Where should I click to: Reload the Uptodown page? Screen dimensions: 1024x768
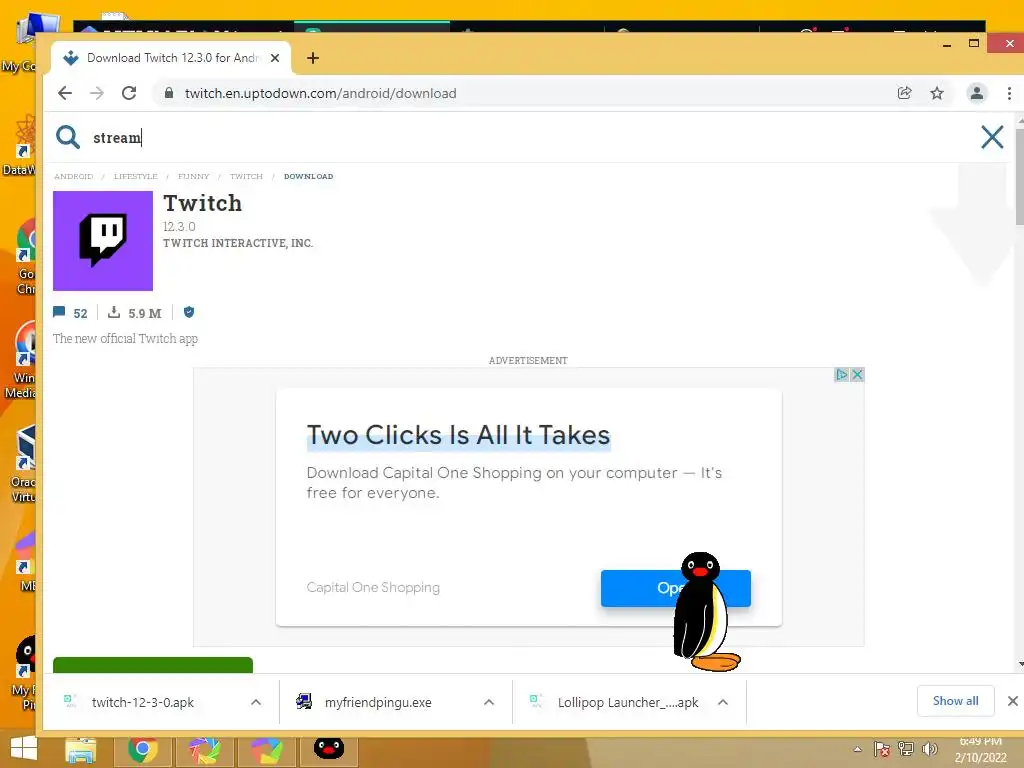click(129, 93)
